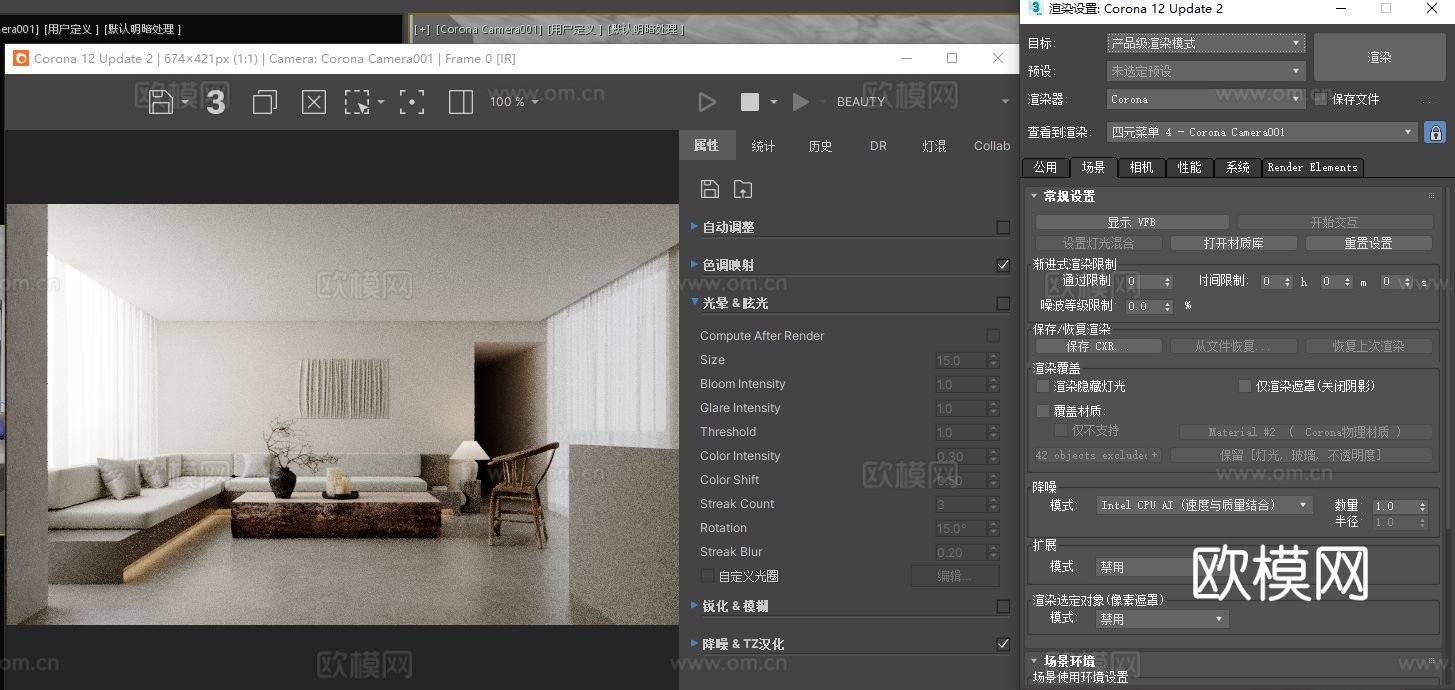The height and width of the screenshot is (690, 1455).
Task: Click the track mouse focus icon in the VFB
Action: tap(412, 101)
